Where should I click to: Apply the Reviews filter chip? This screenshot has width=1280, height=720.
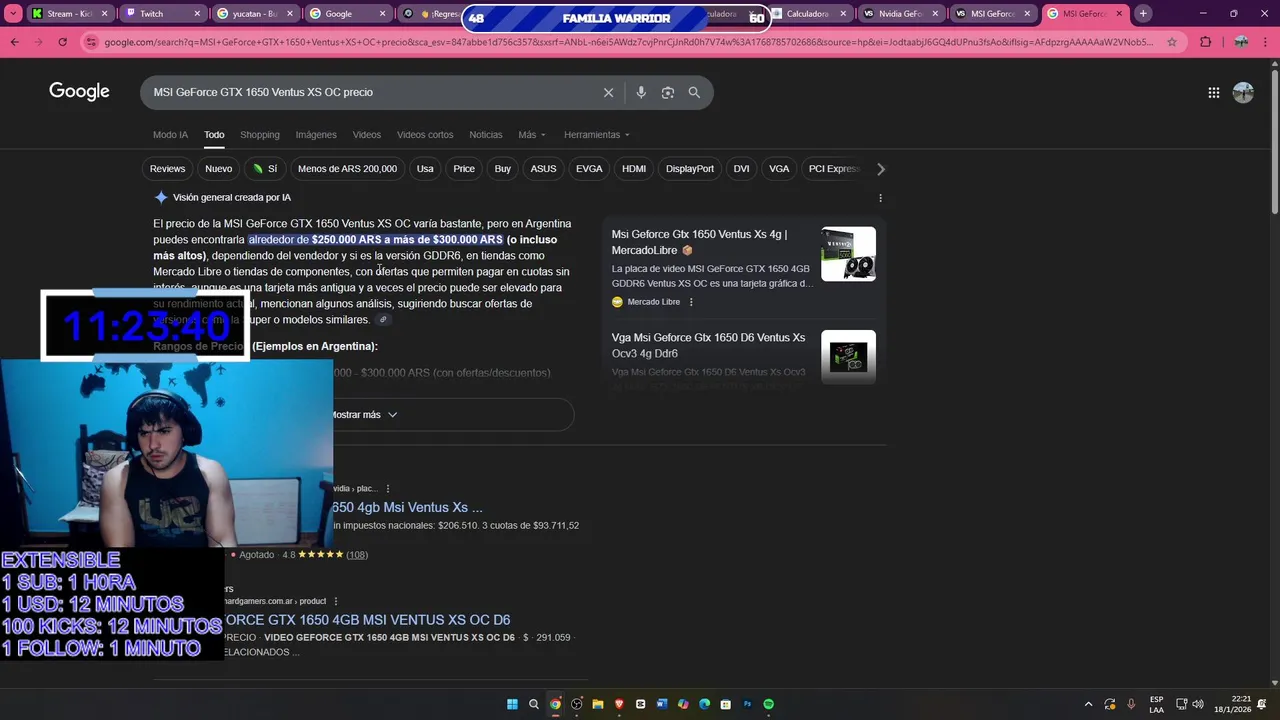(168, 169)
